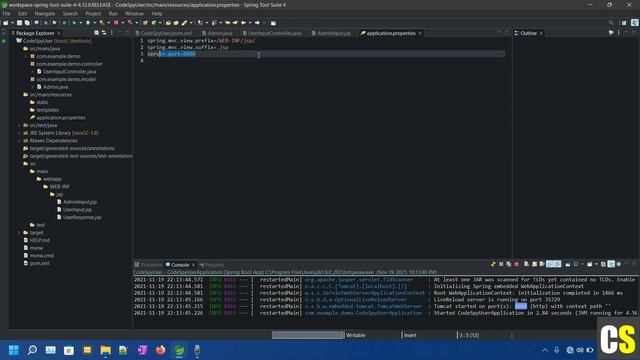
Task: Click Remove Launch icon in Console toolbar
Action: pos(501,264)
